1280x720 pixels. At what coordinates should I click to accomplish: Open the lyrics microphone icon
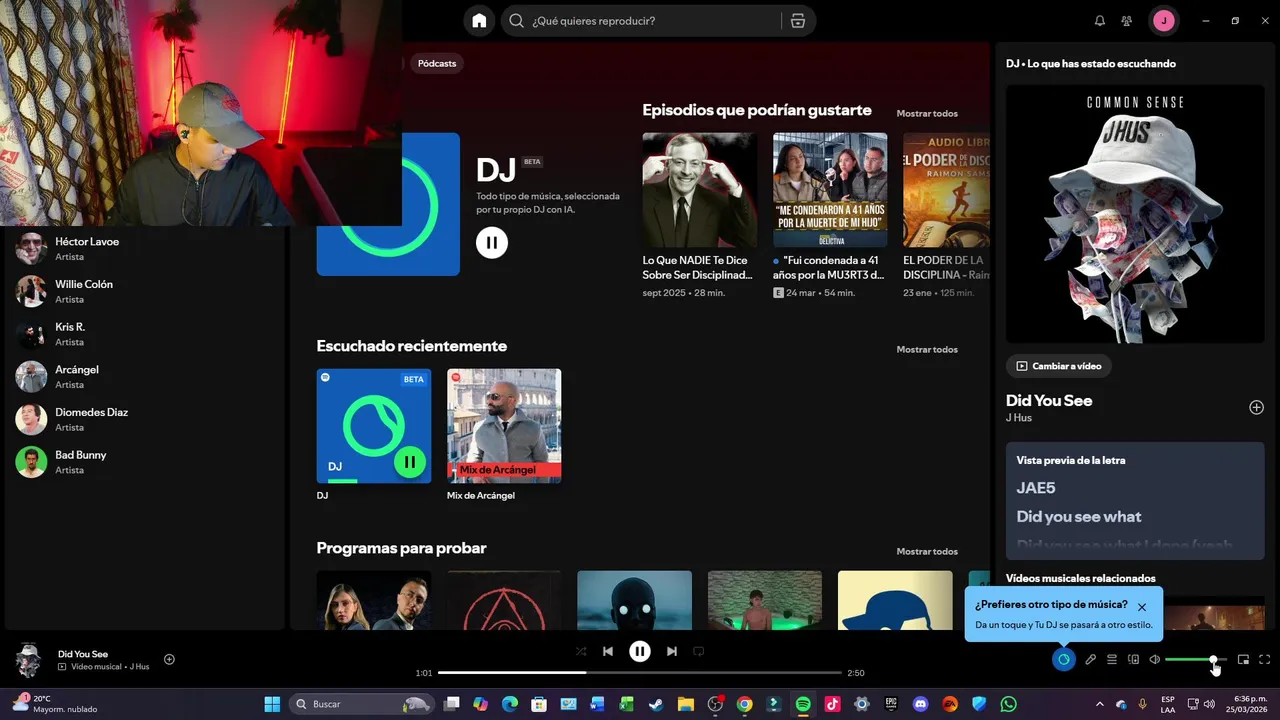pyautogui.click(x=1091, y=659)
